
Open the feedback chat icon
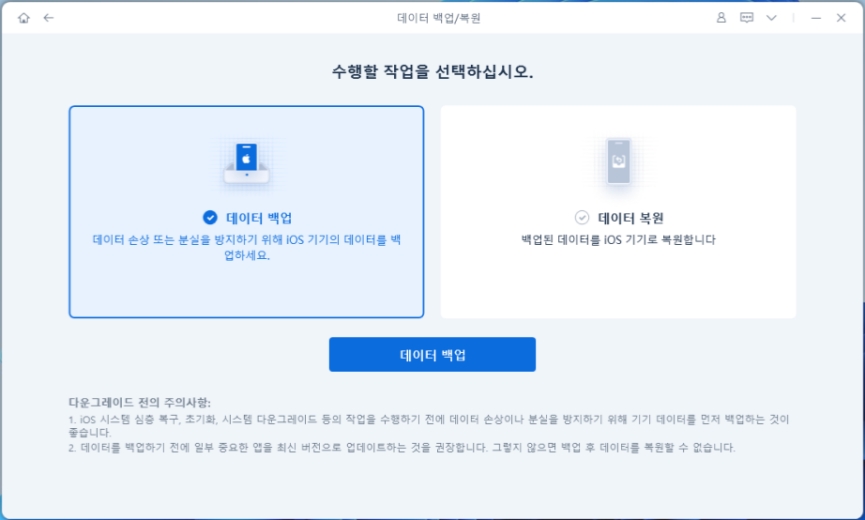[746, 18]
